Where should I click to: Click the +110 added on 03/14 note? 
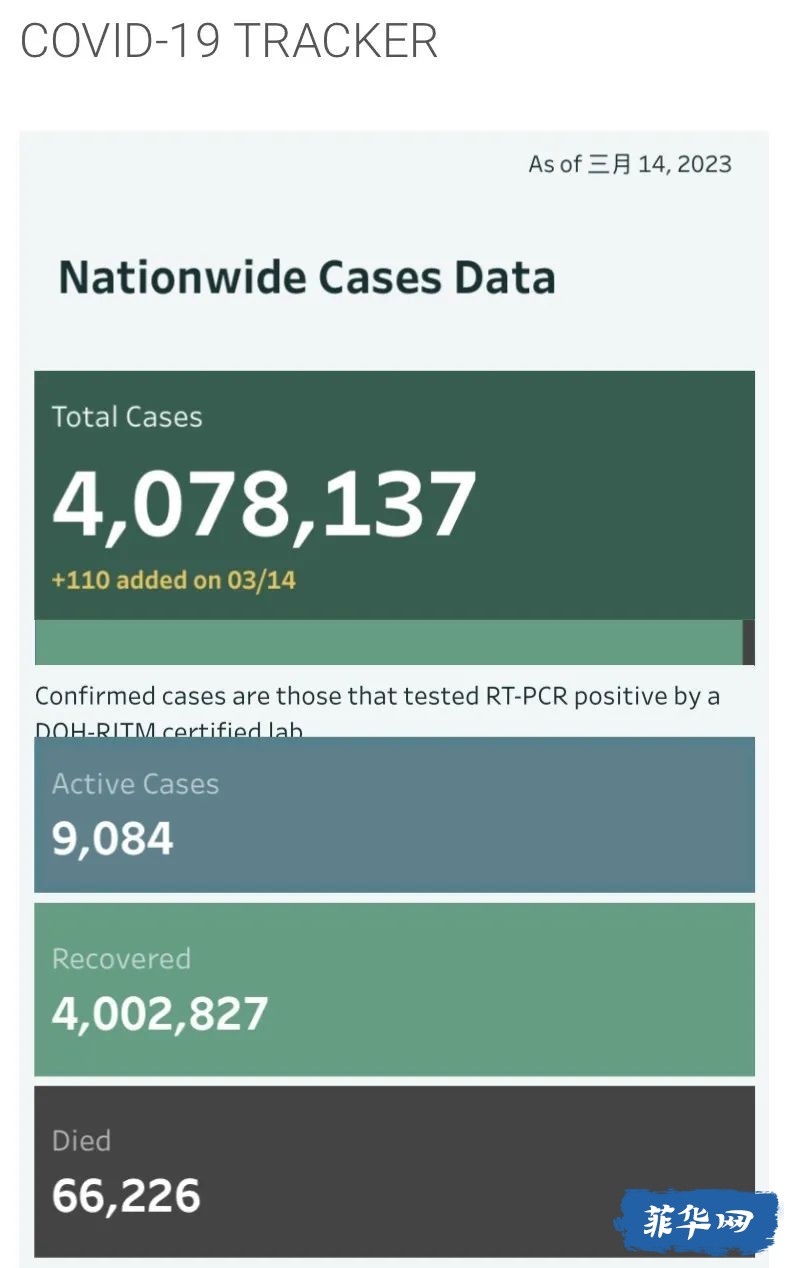[173, 580]
